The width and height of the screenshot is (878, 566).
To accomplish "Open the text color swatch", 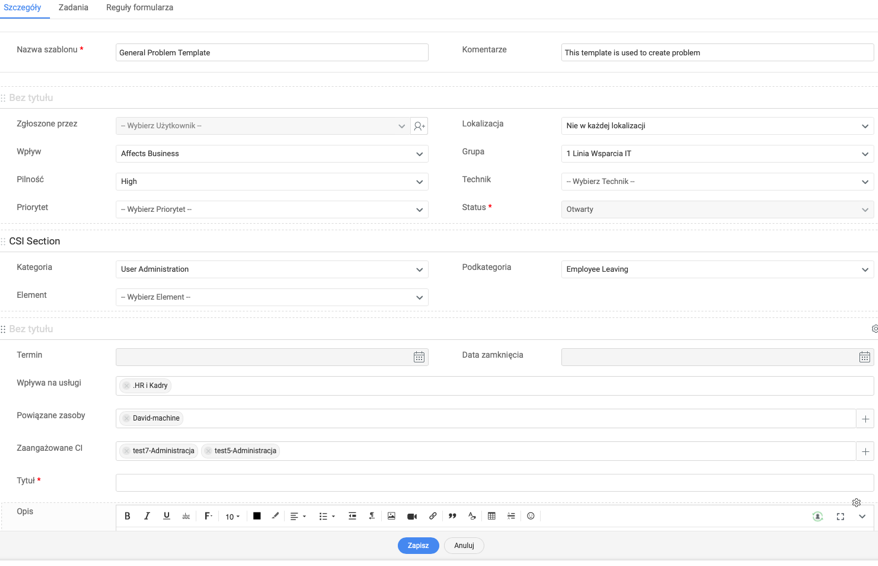I will pos(257,516).
